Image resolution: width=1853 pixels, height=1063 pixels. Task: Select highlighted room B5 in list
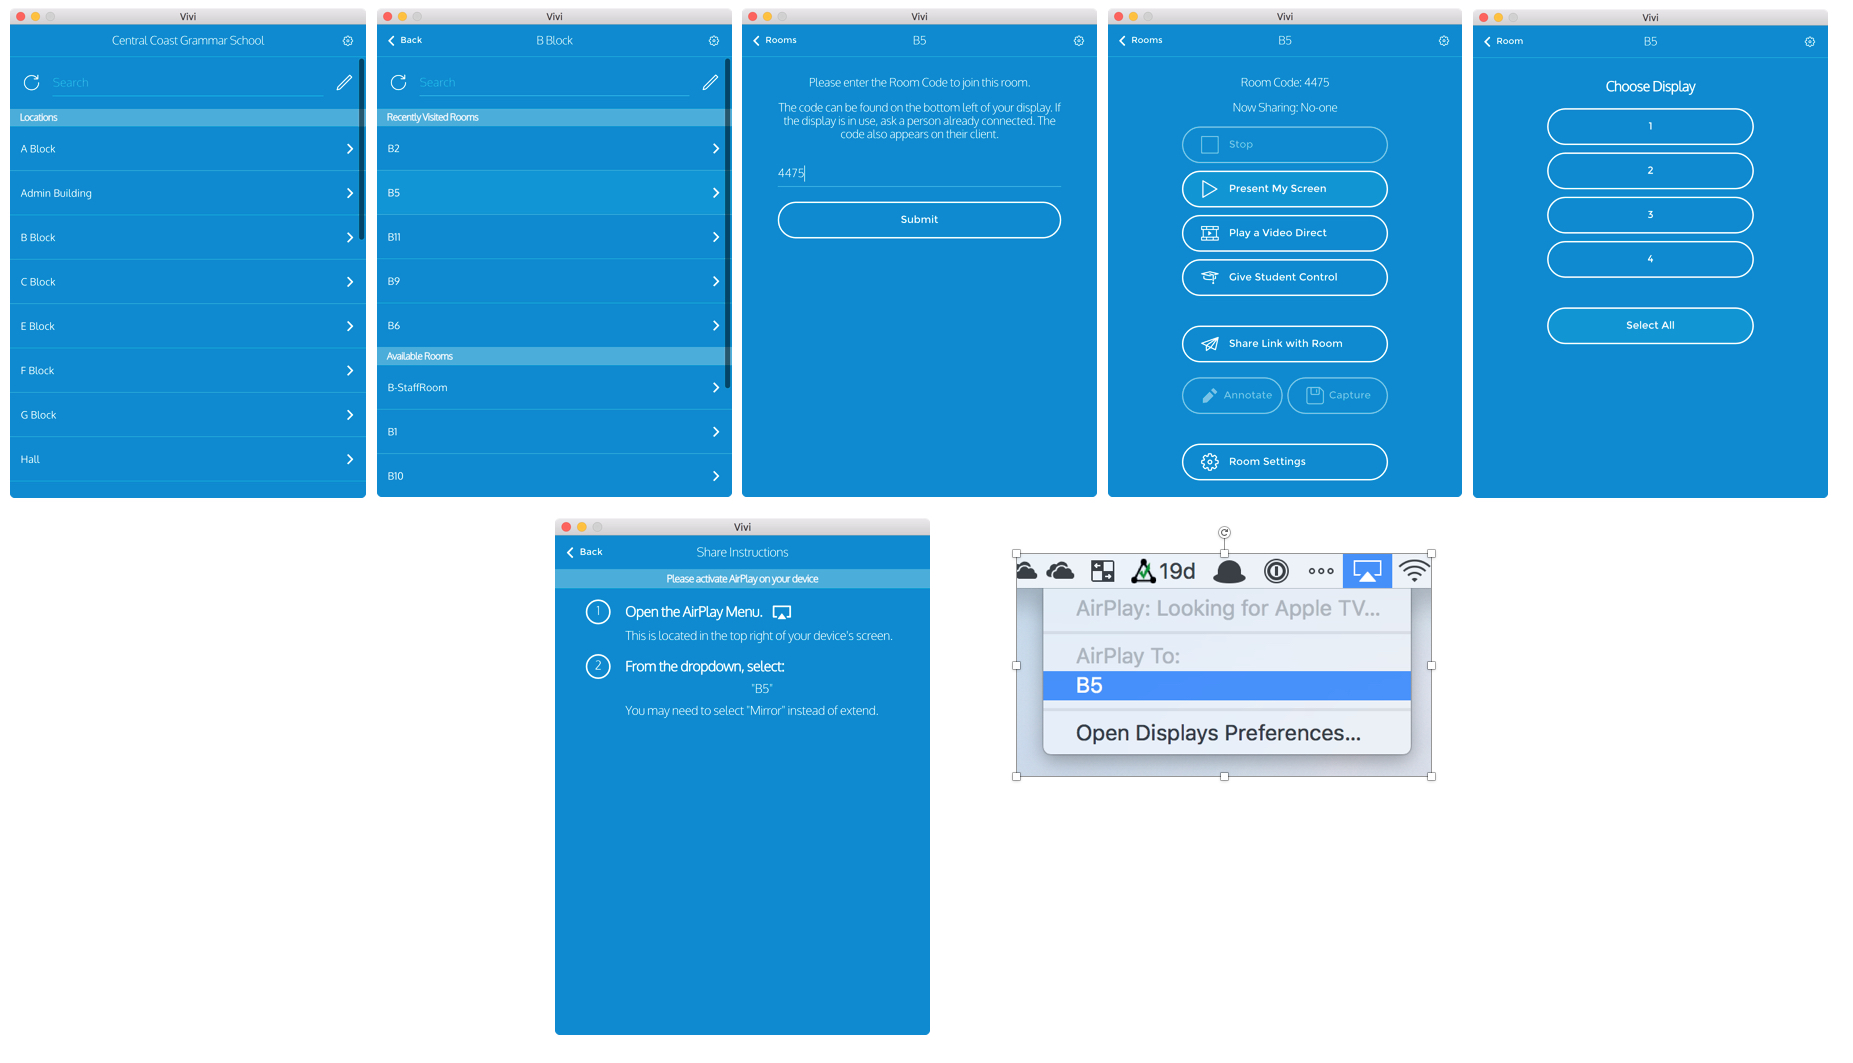click(x=553, y=193)
